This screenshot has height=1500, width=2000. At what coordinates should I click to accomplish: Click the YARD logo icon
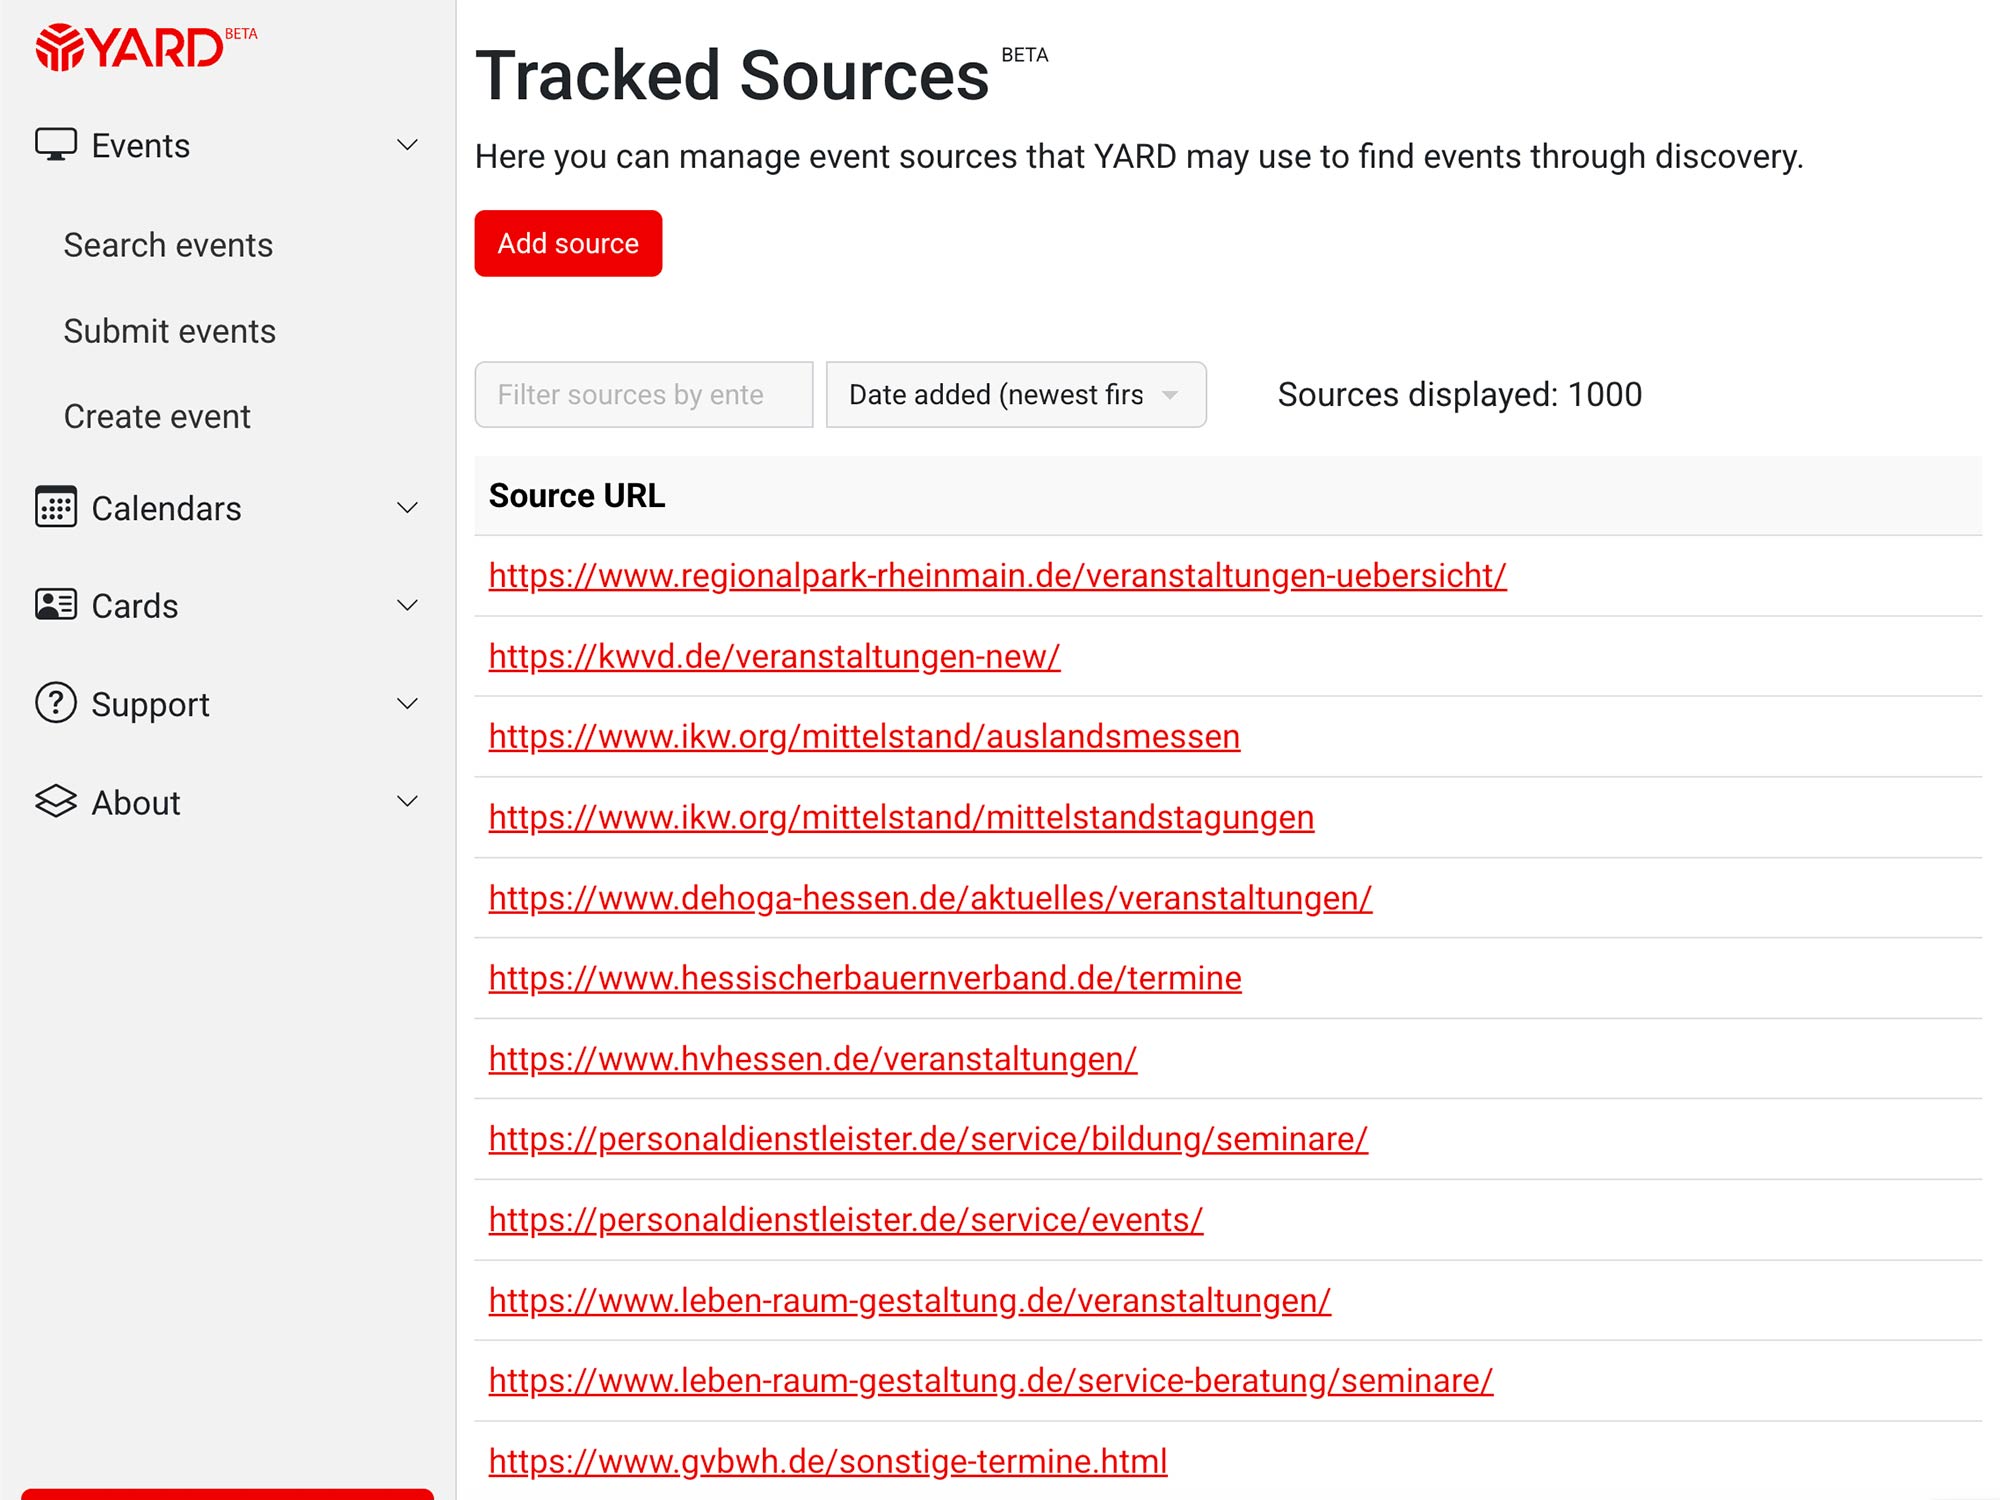(60, 45)
